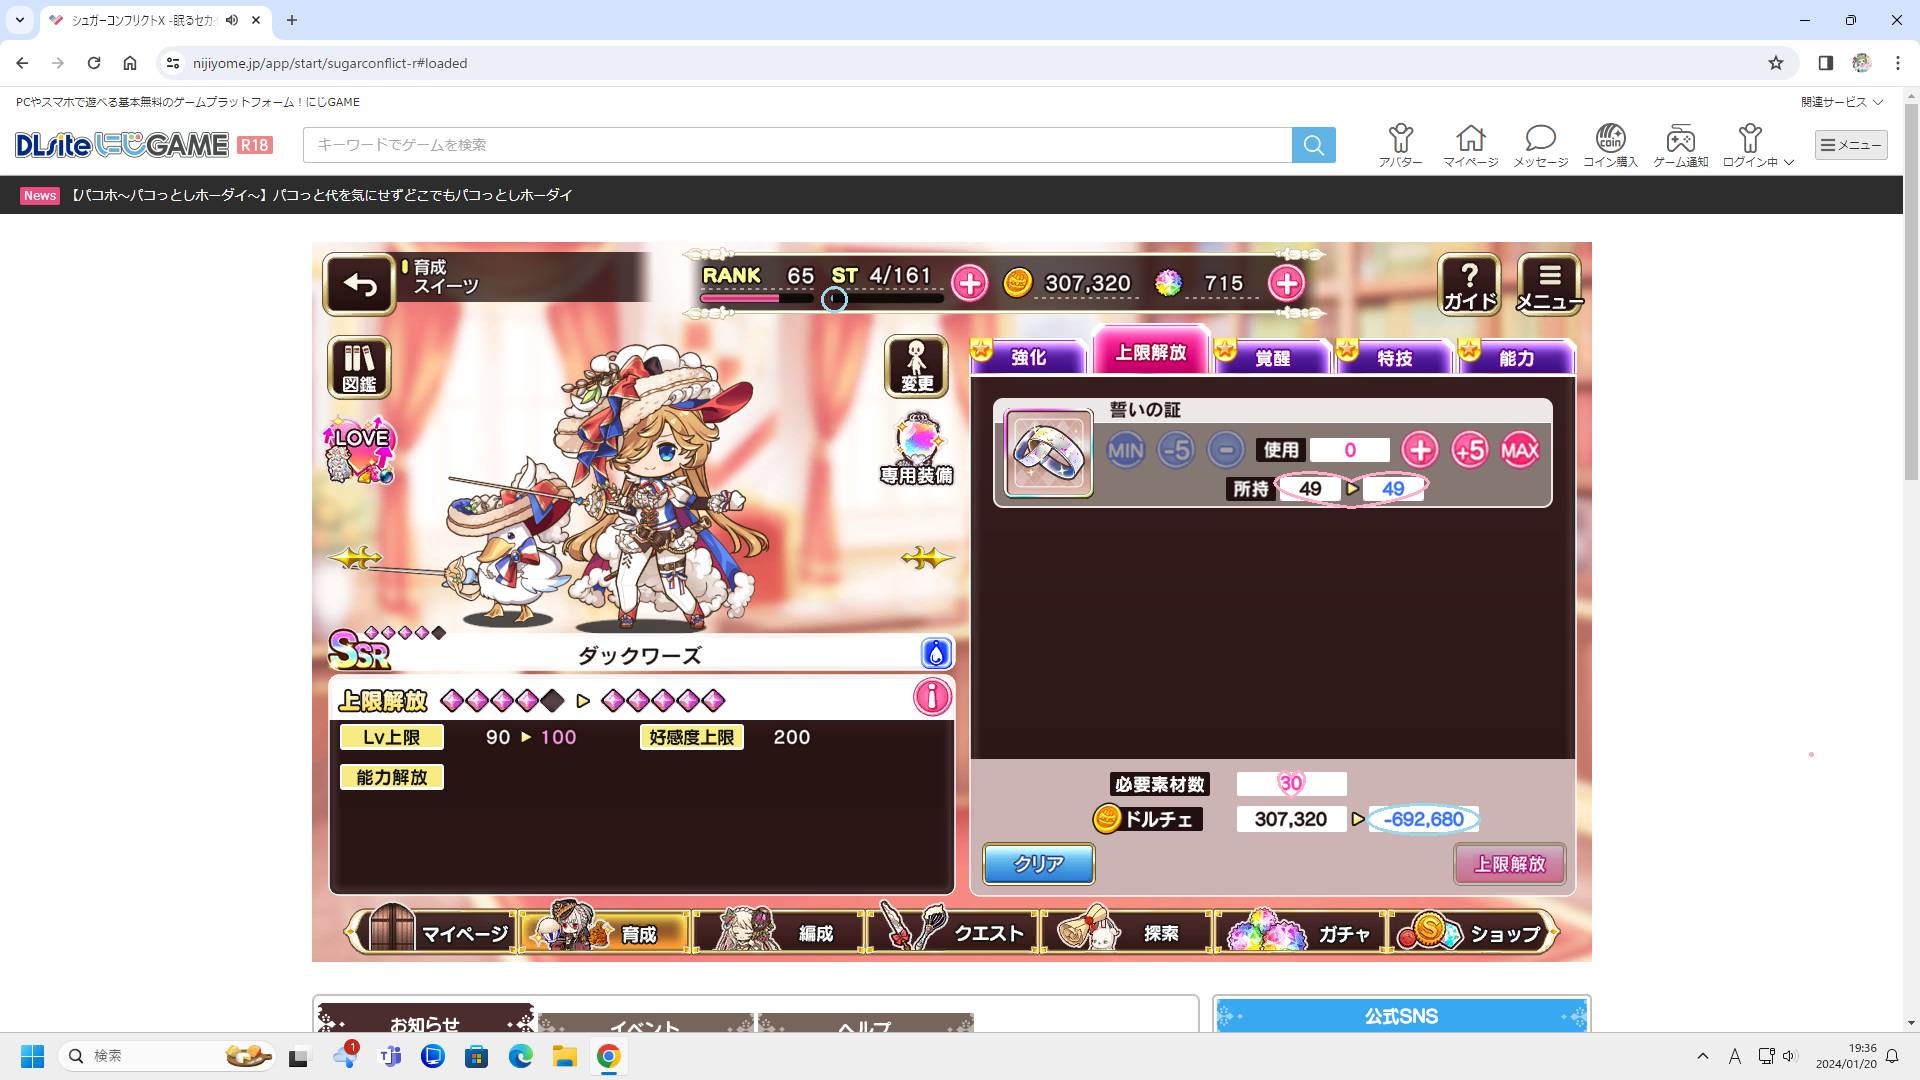Open the 図鑑 encyclopedia icon

(359, 367)
